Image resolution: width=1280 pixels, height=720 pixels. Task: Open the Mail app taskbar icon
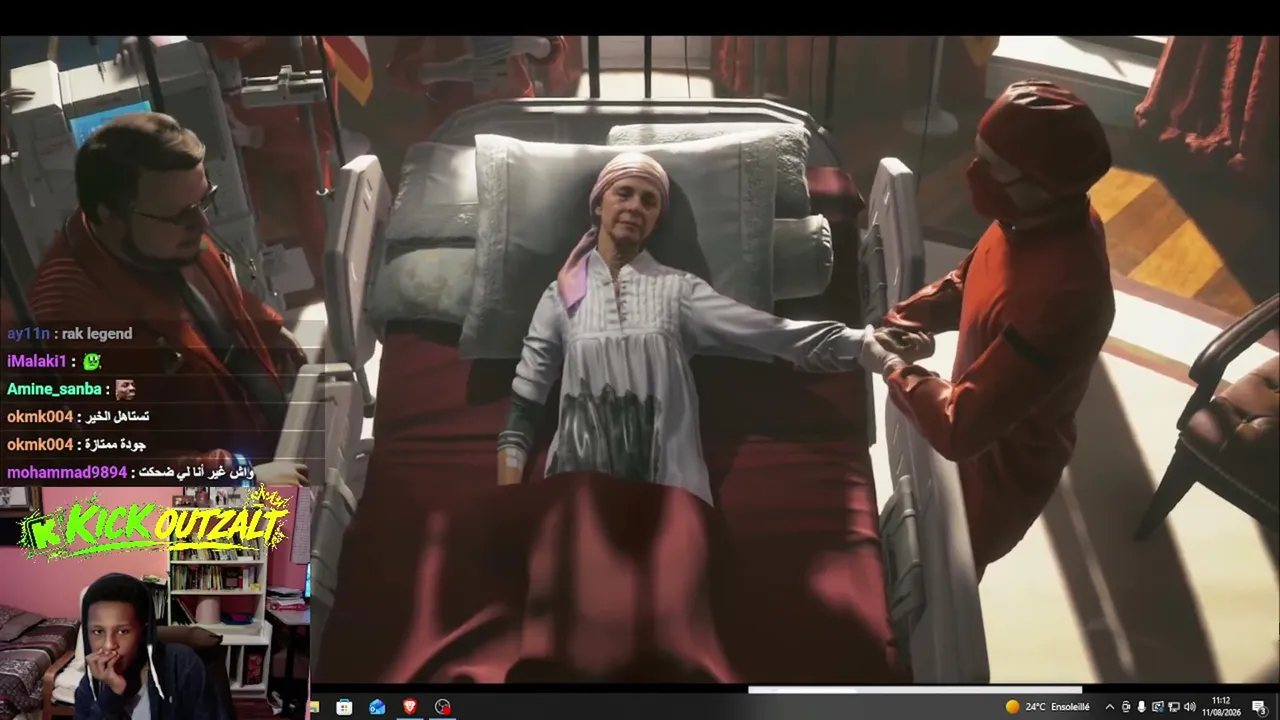pyautogui.click(x=377, y=707)
